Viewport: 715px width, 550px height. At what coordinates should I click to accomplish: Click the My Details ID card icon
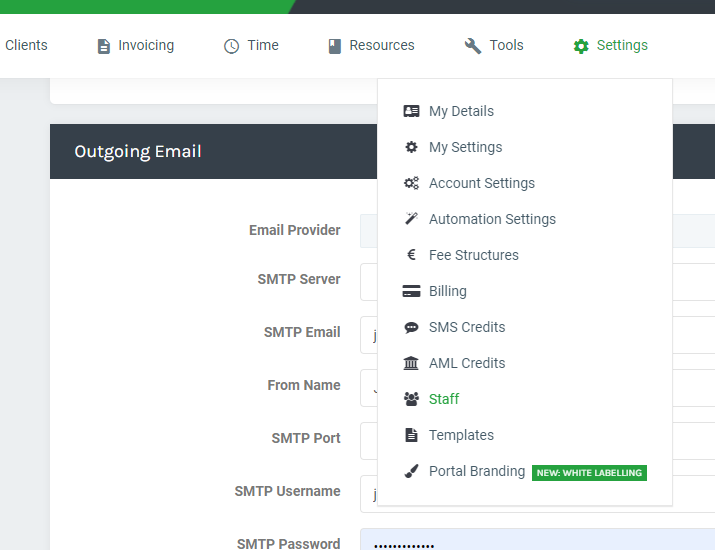(411, 111)
